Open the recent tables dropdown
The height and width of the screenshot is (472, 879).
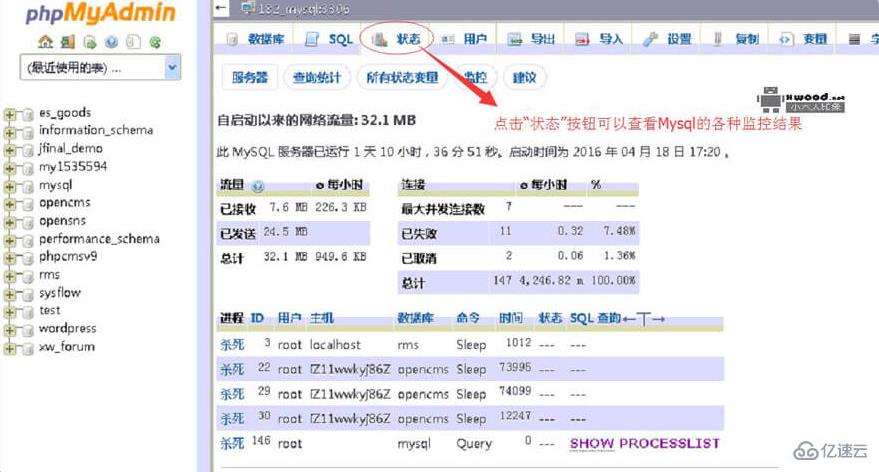click(100, 68)
